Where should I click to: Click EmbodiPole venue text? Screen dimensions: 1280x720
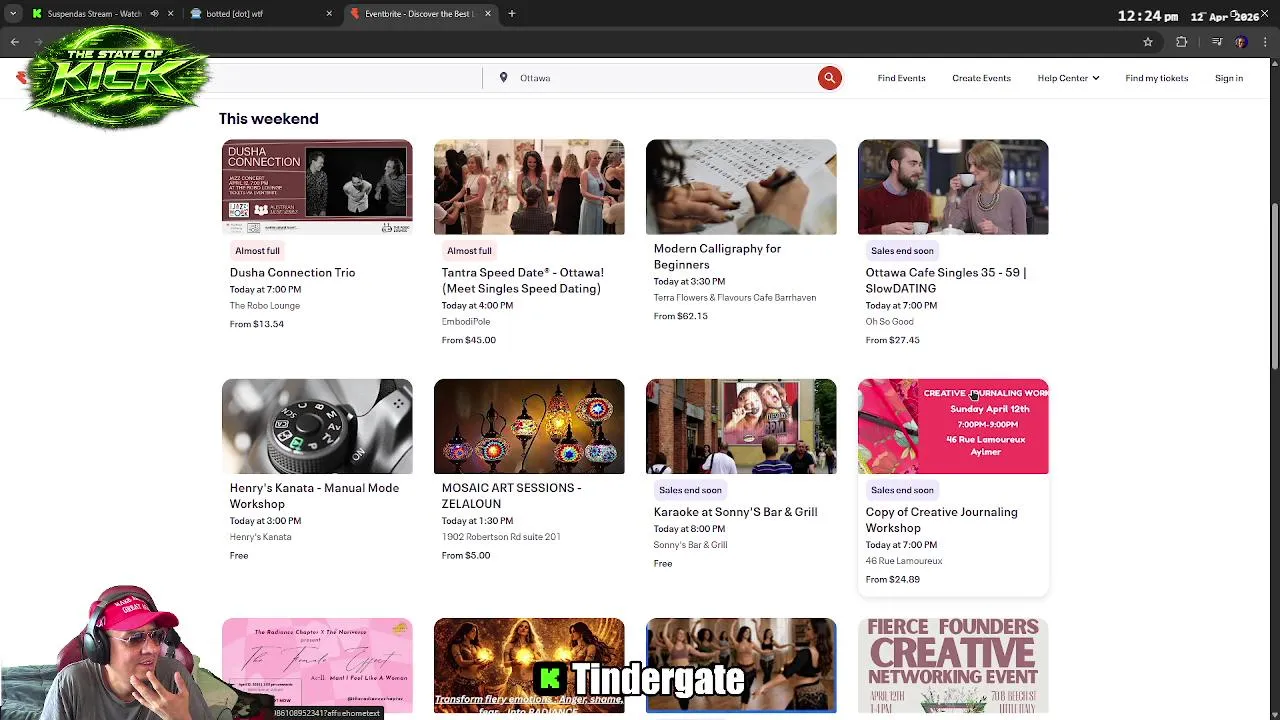click(466, 322)
